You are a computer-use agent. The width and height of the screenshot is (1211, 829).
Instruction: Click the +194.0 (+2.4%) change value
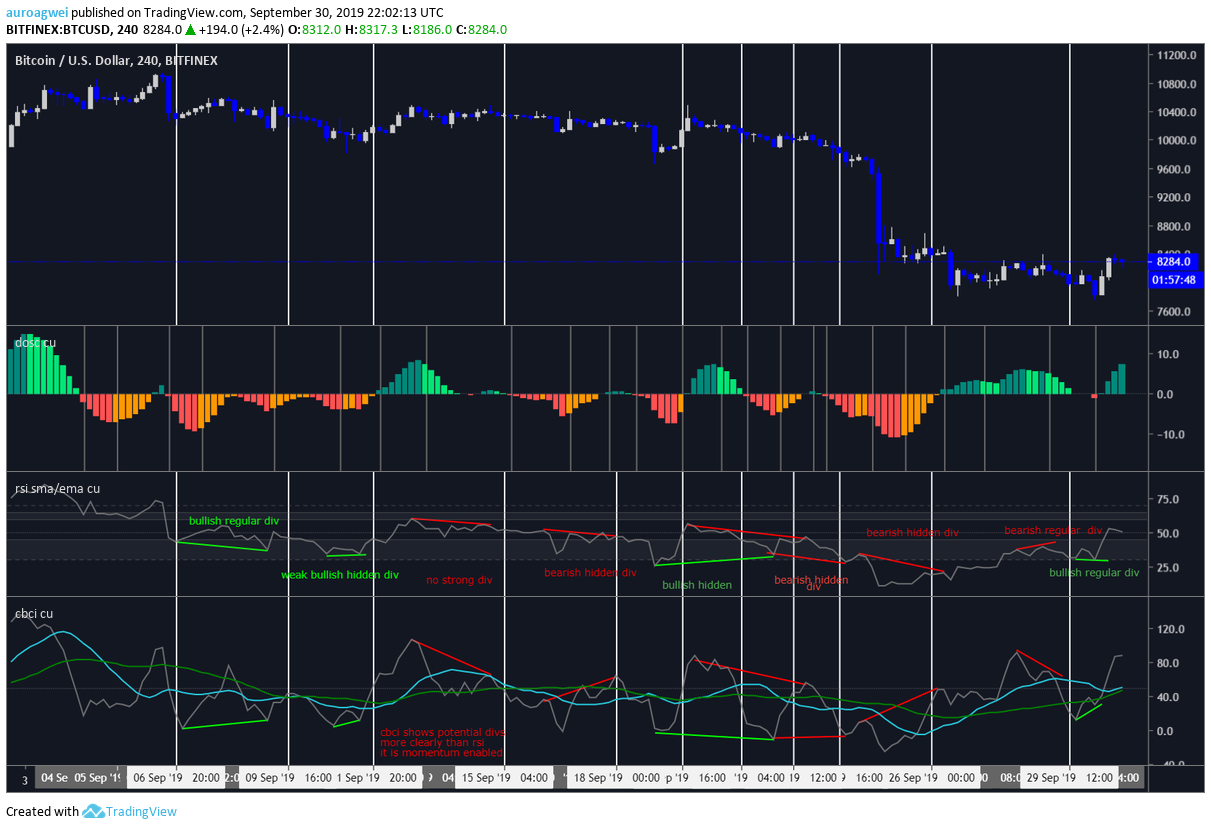[x=239, y=30]
